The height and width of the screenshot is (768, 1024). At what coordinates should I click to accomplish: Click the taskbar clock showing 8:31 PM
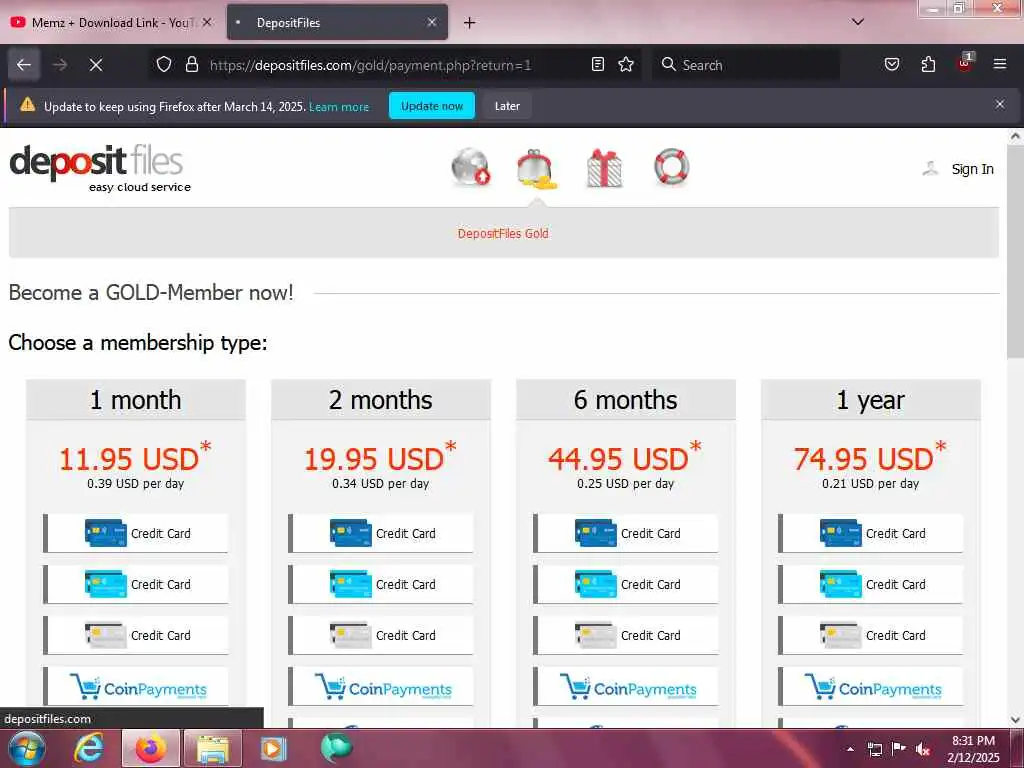tap(973, 749)
